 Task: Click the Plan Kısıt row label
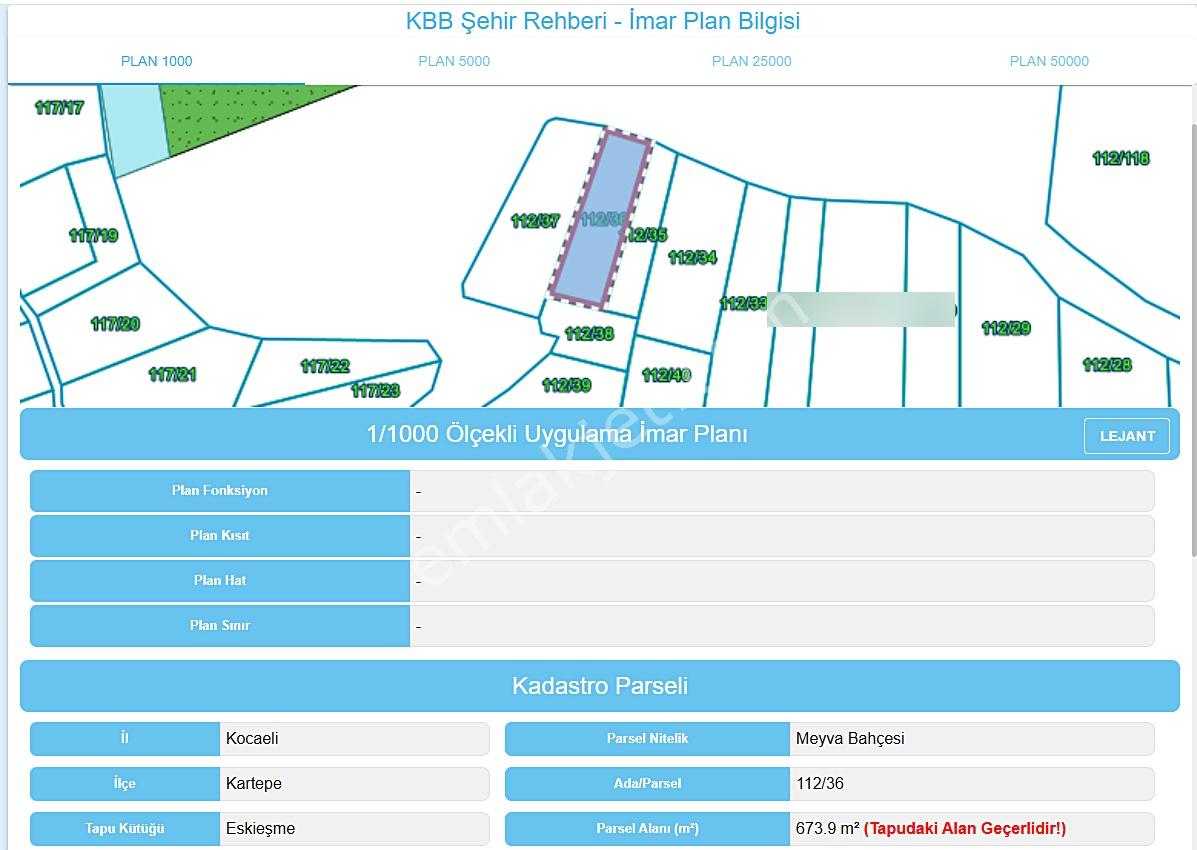tap(220, 535)
